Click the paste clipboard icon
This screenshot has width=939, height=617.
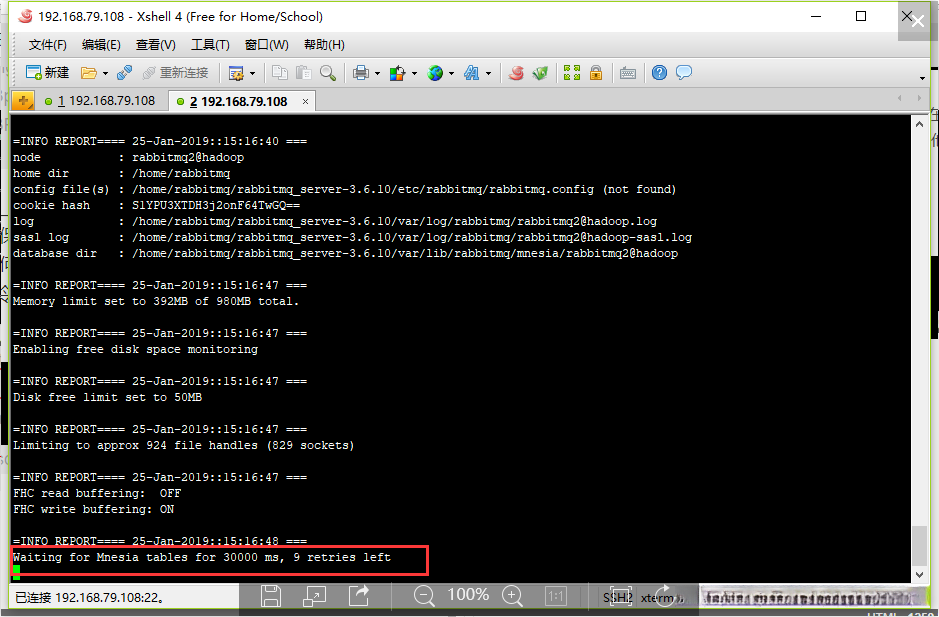304,73
